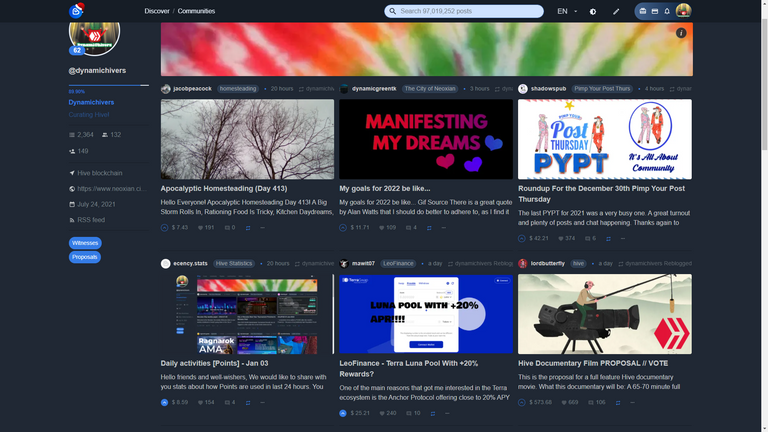The width and height of the screenshot is (768, 432).
Task: Open the more menu on Hive Documentary post
Action: click(632, 403)
